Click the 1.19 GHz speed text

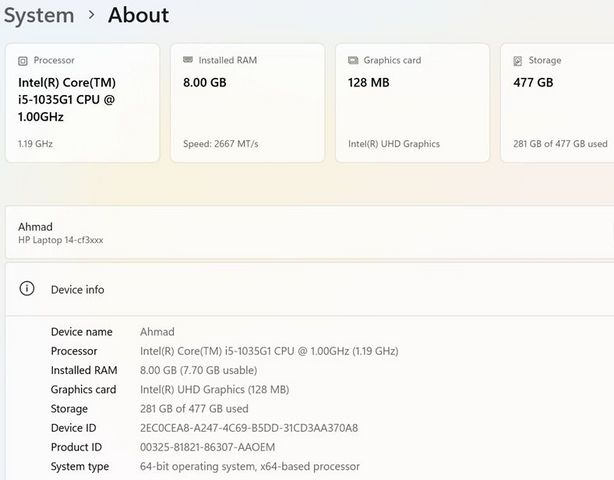click(35, 144)
